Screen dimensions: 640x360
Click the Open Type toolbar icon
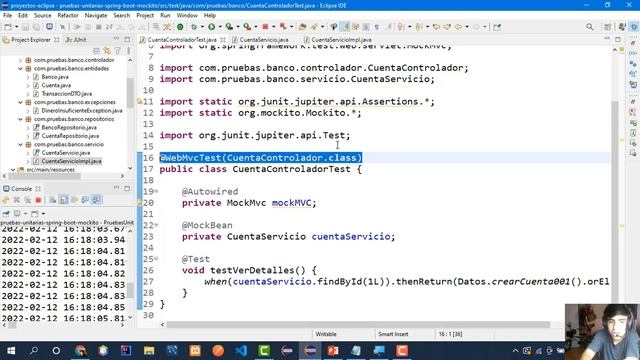302,27
